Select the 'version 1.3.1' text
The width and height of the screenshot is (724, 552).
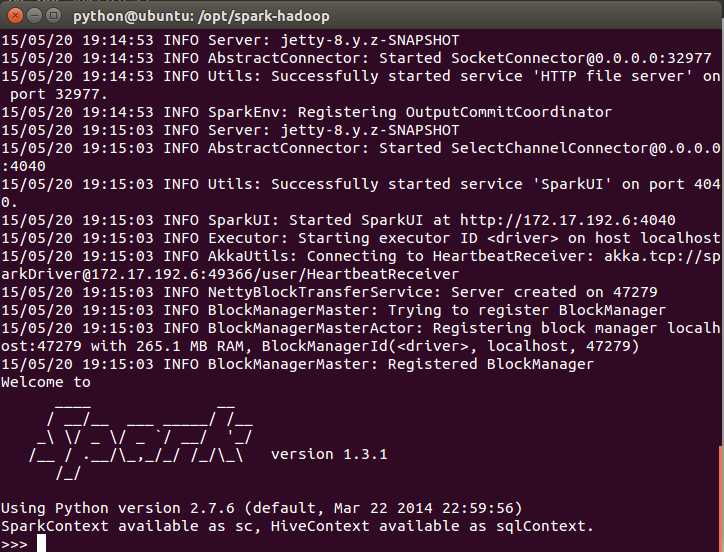point(328,454)
